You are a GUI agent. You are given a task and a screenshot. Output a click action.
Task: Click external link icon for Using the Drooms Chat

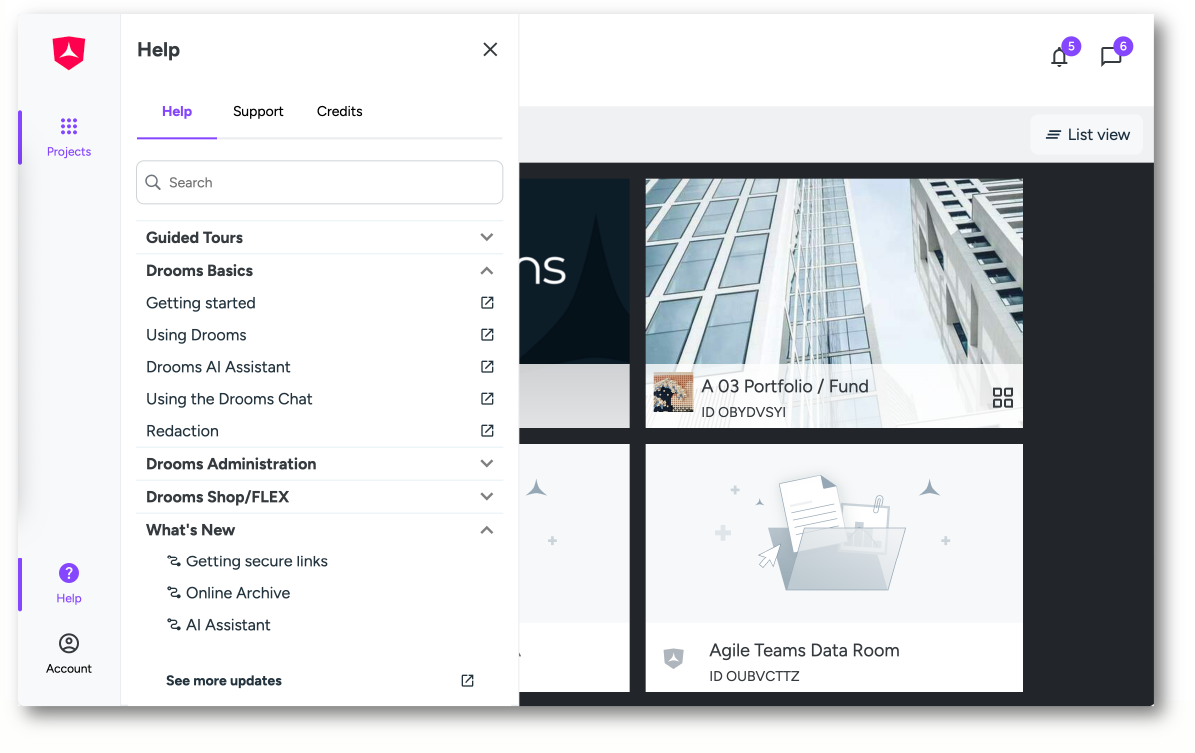(487, 399)
